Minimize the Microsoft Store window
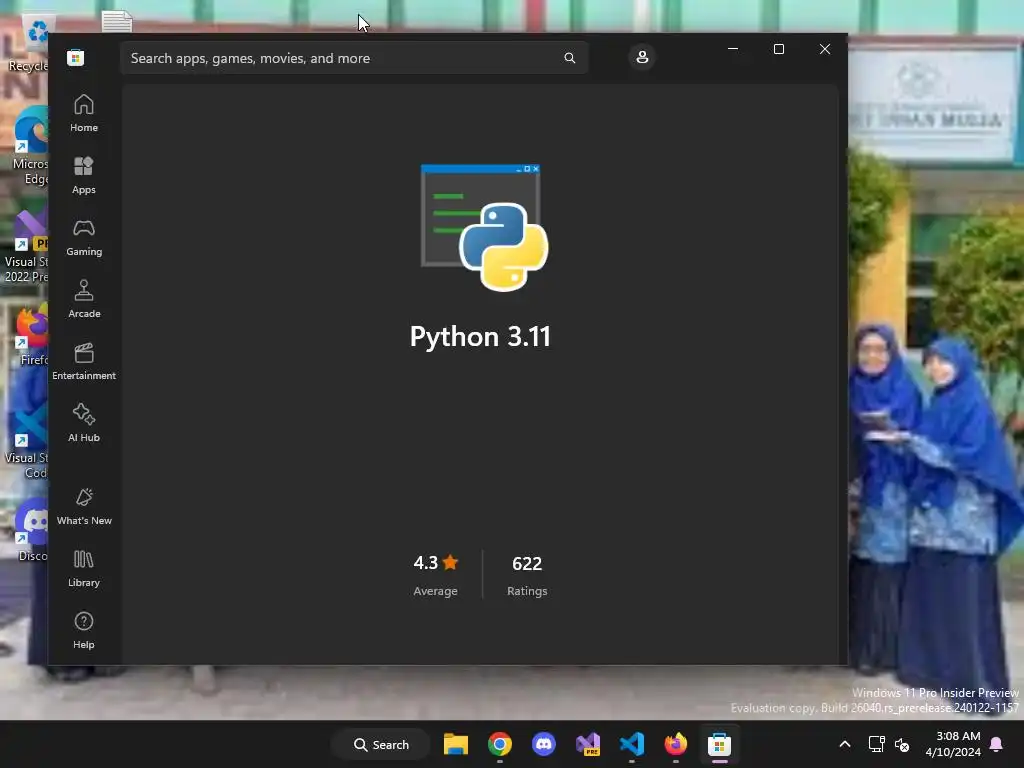1024x768 pixels. 733,49
